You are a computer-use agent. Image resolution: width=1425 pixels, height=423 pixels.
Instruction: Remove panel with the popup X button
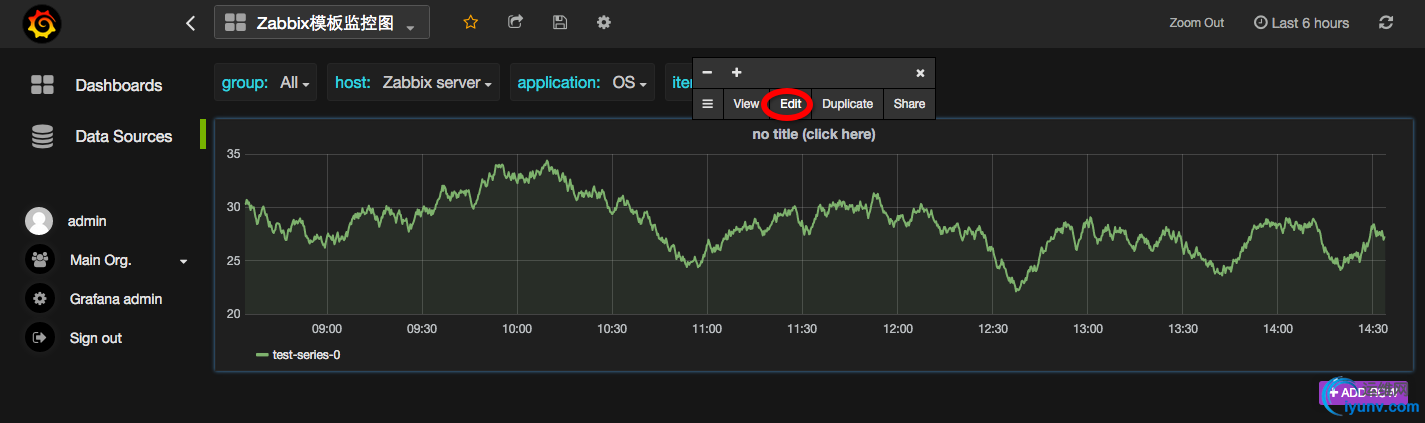pos(920,73)
